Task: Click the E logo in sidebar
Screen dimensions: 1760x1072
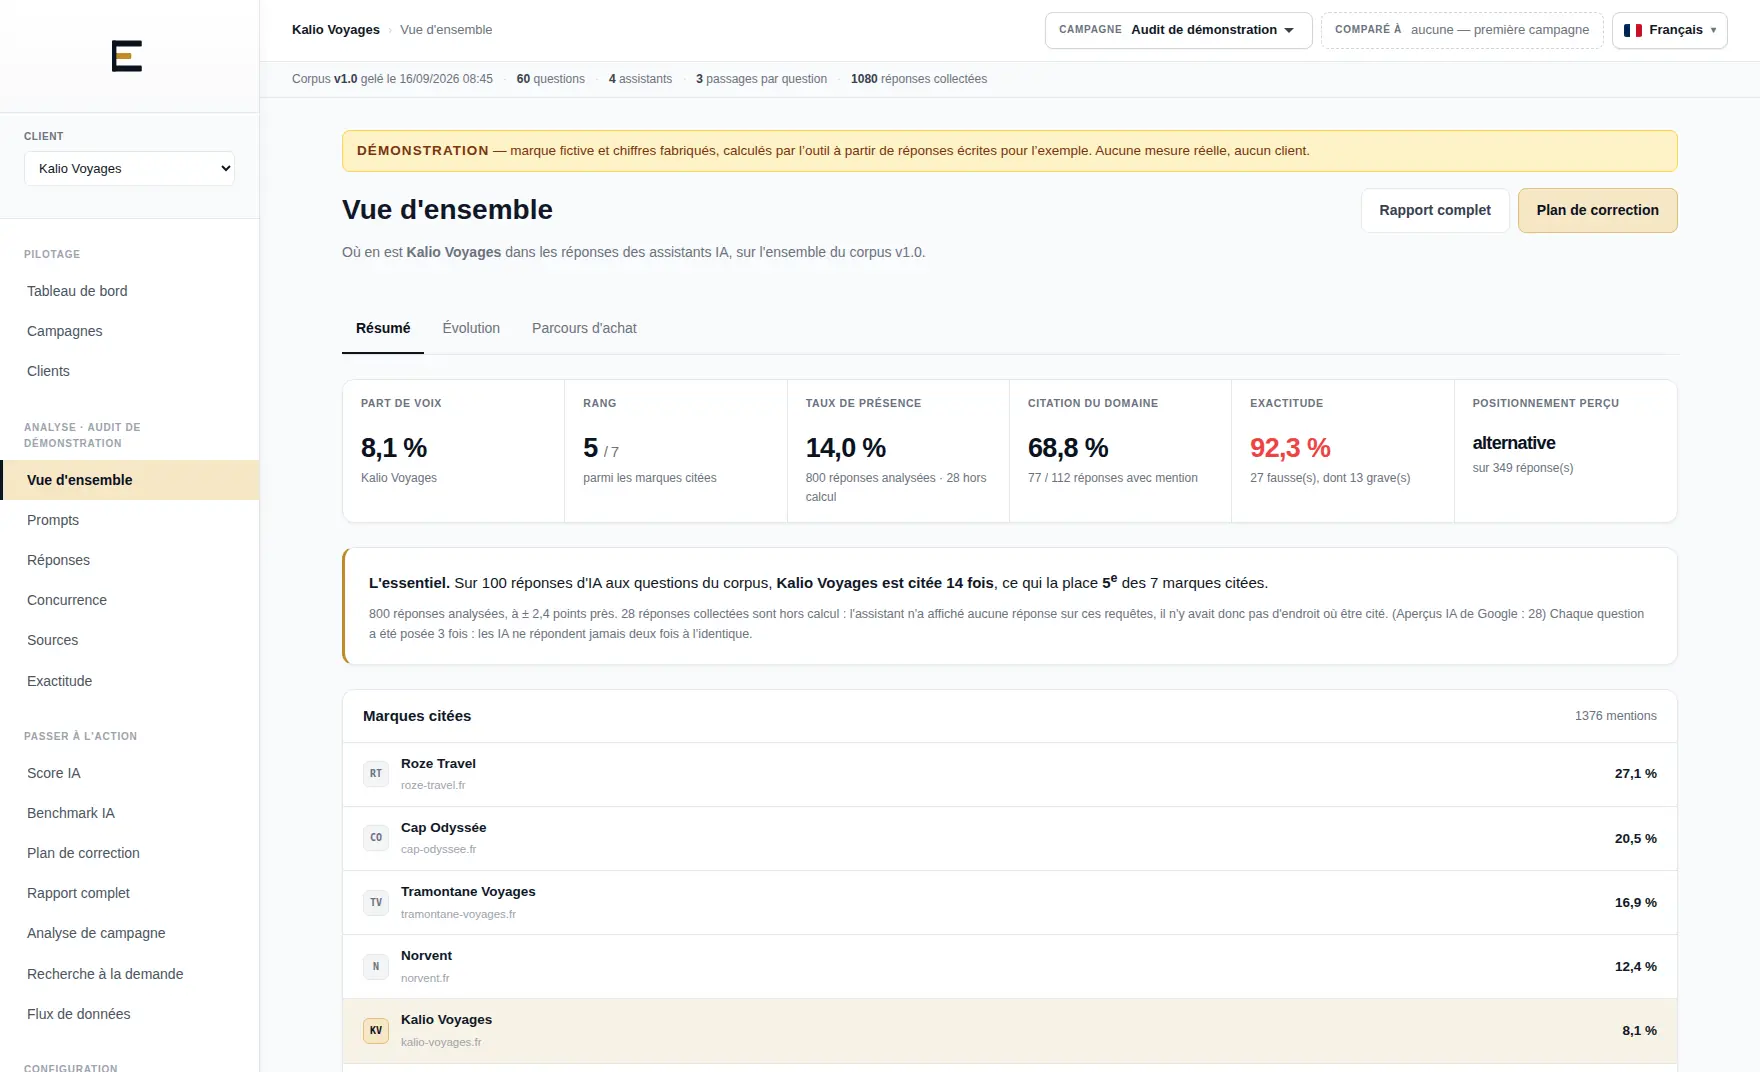Action: 127,56
